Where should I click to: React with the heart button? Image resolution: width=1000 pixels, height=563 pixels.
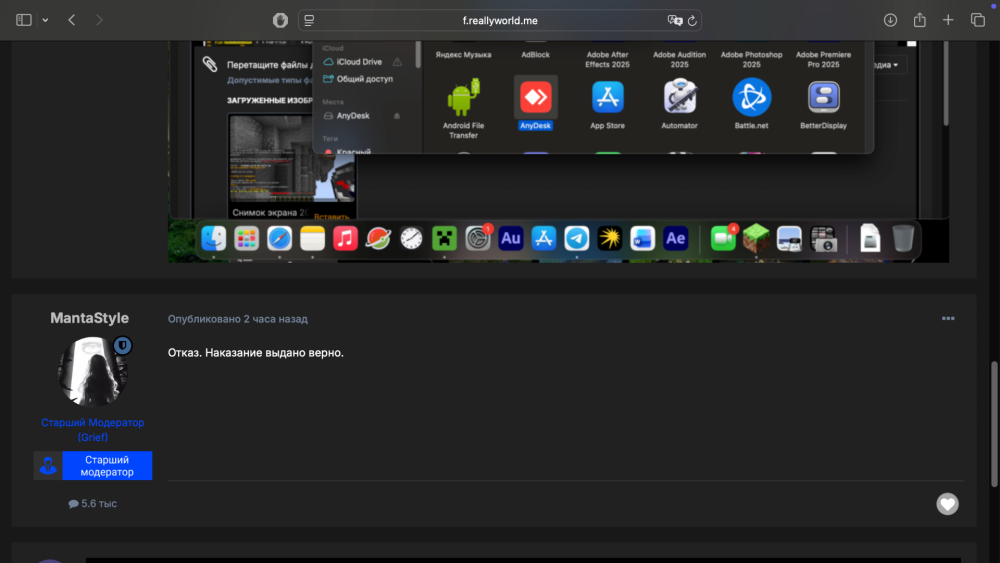tap(948, 504)
